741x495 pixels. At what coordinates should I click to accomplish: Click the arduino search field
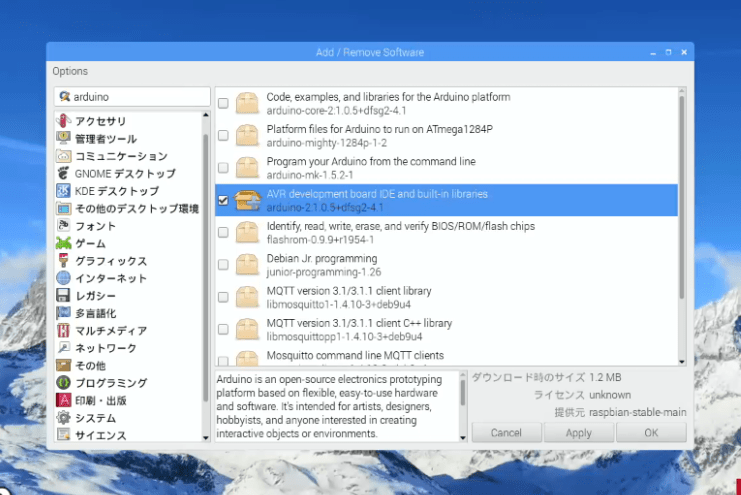[x=132, y=96]
